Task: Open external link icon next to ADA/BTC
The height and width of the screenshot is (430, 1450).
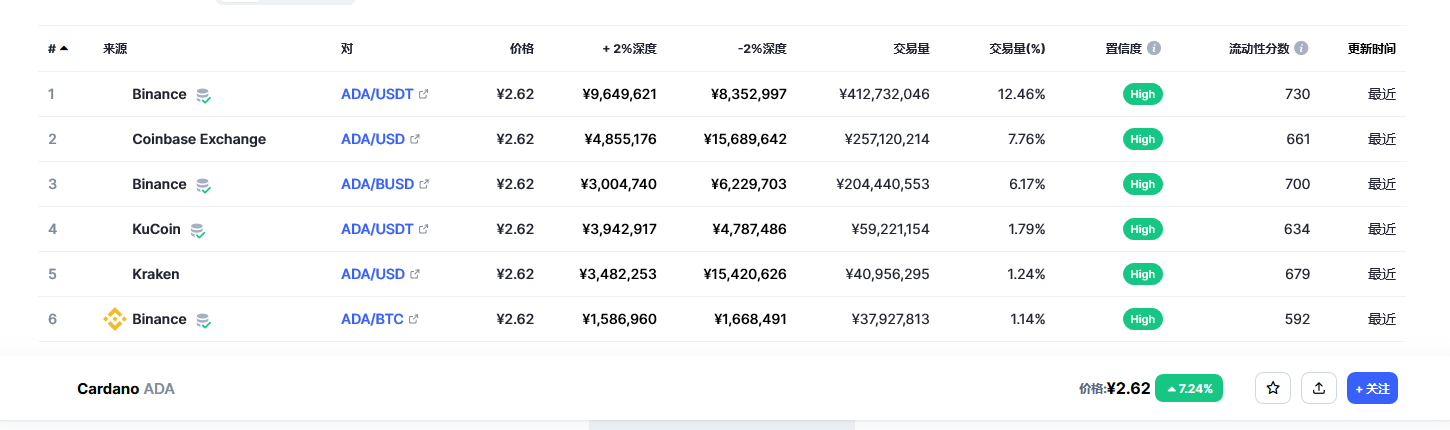Action: point(414,319)
